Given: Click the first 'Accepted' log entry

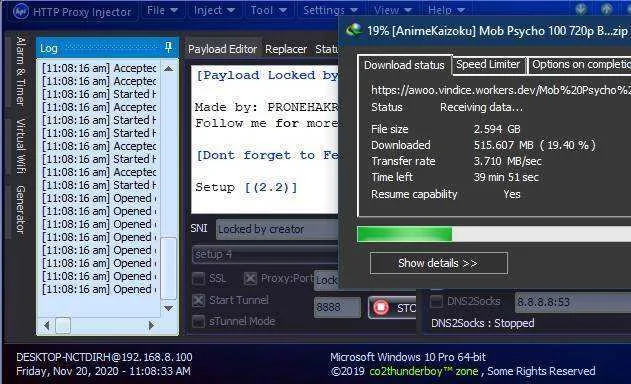Looking at the screenshot, I should click(99, 68).
